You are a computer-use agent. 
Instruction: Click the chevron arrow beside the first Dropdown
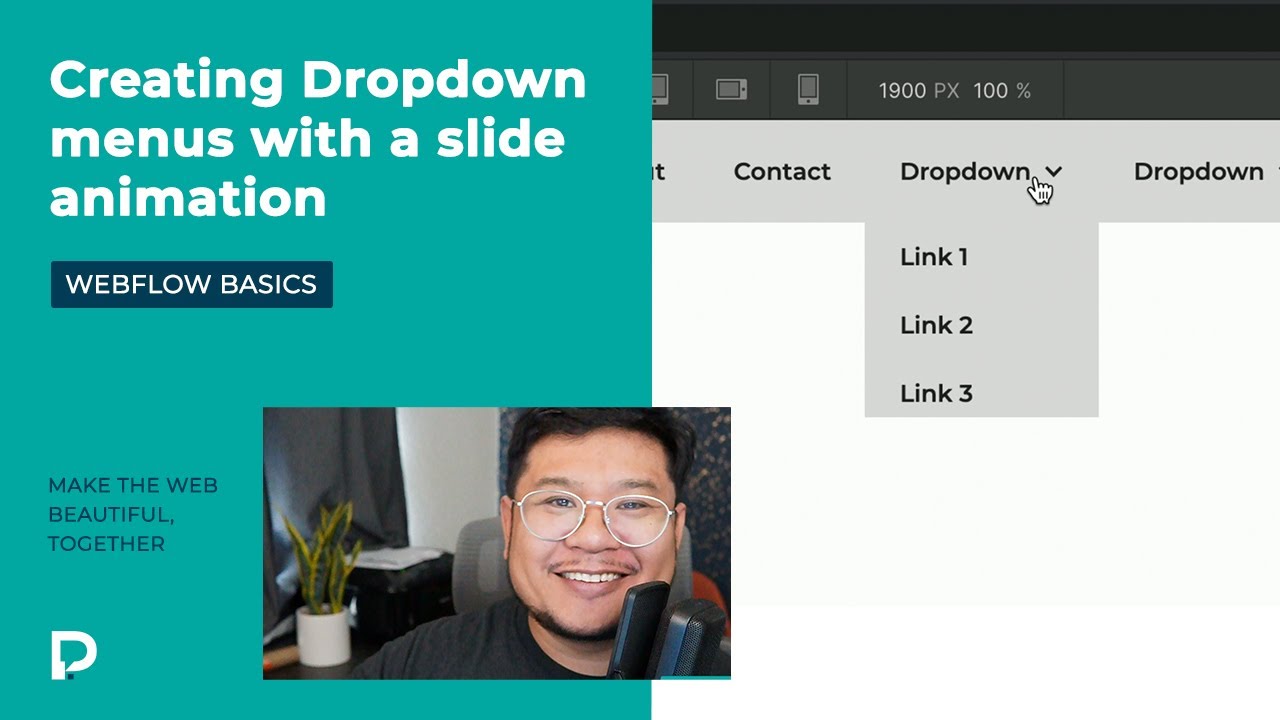click(x=1053, y=173)
